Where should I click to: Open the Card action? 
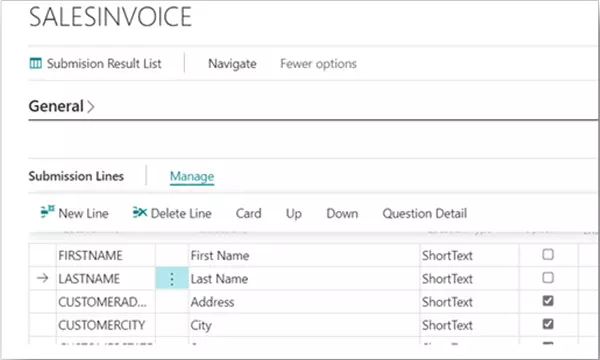[248, 213]
